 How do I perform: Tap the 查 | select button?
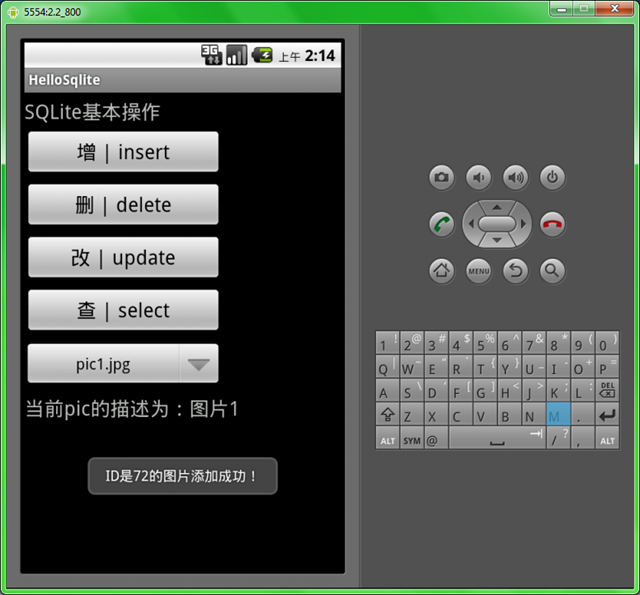point(123,311)
